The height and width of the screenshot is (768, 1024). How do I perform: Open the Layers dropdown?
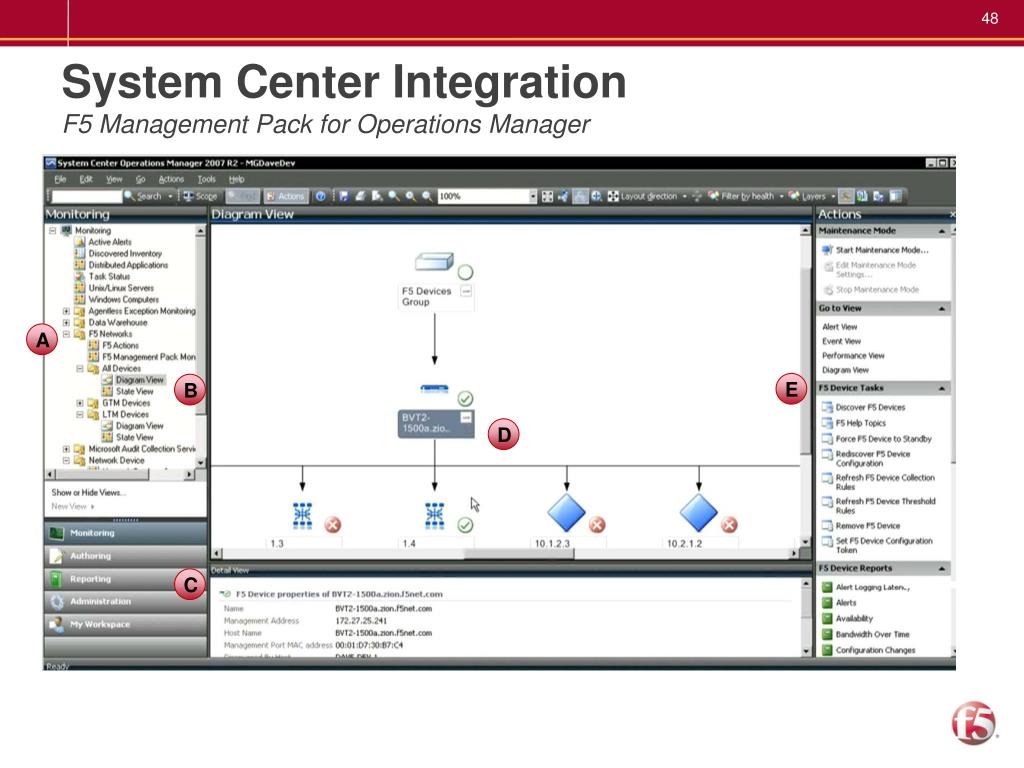pos(833,196)
